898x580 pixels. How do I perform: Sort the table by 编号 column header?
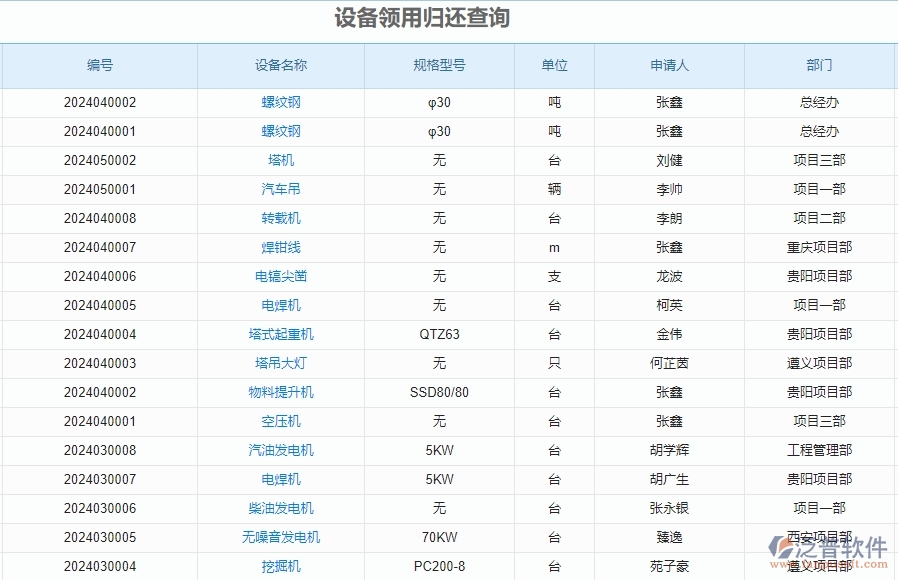tap(98, 65)
